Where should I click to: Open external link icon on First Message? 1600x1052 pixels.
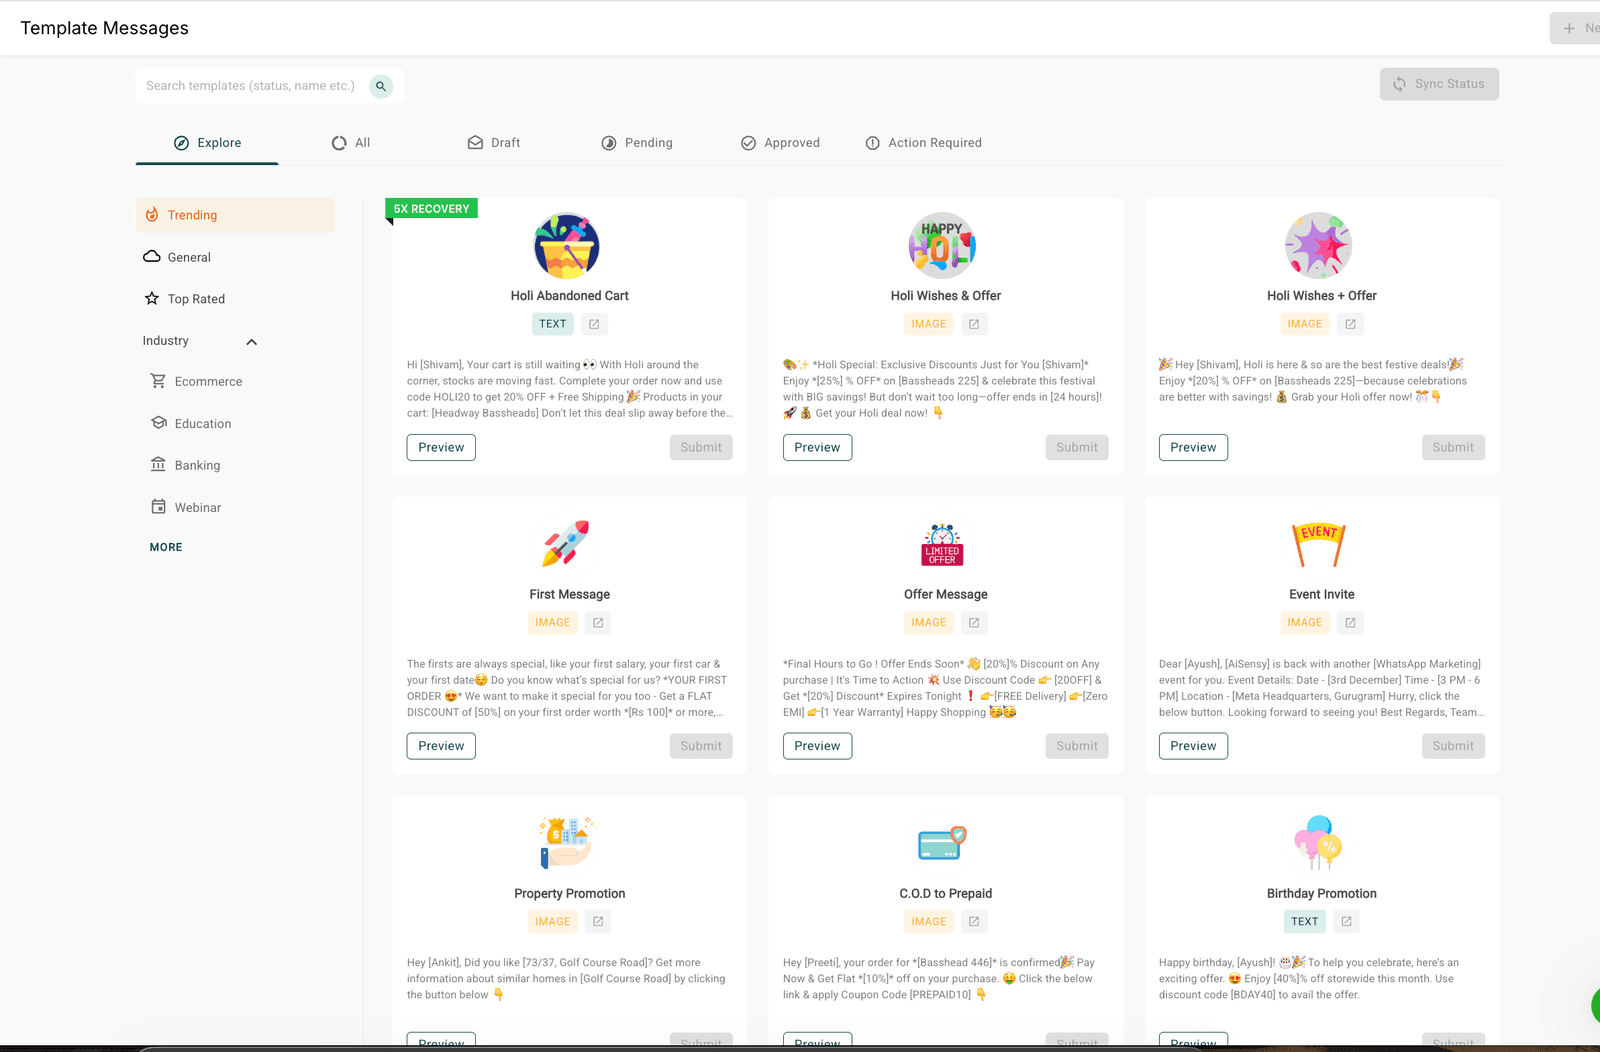pyautogui.click(x=598, y=623)
